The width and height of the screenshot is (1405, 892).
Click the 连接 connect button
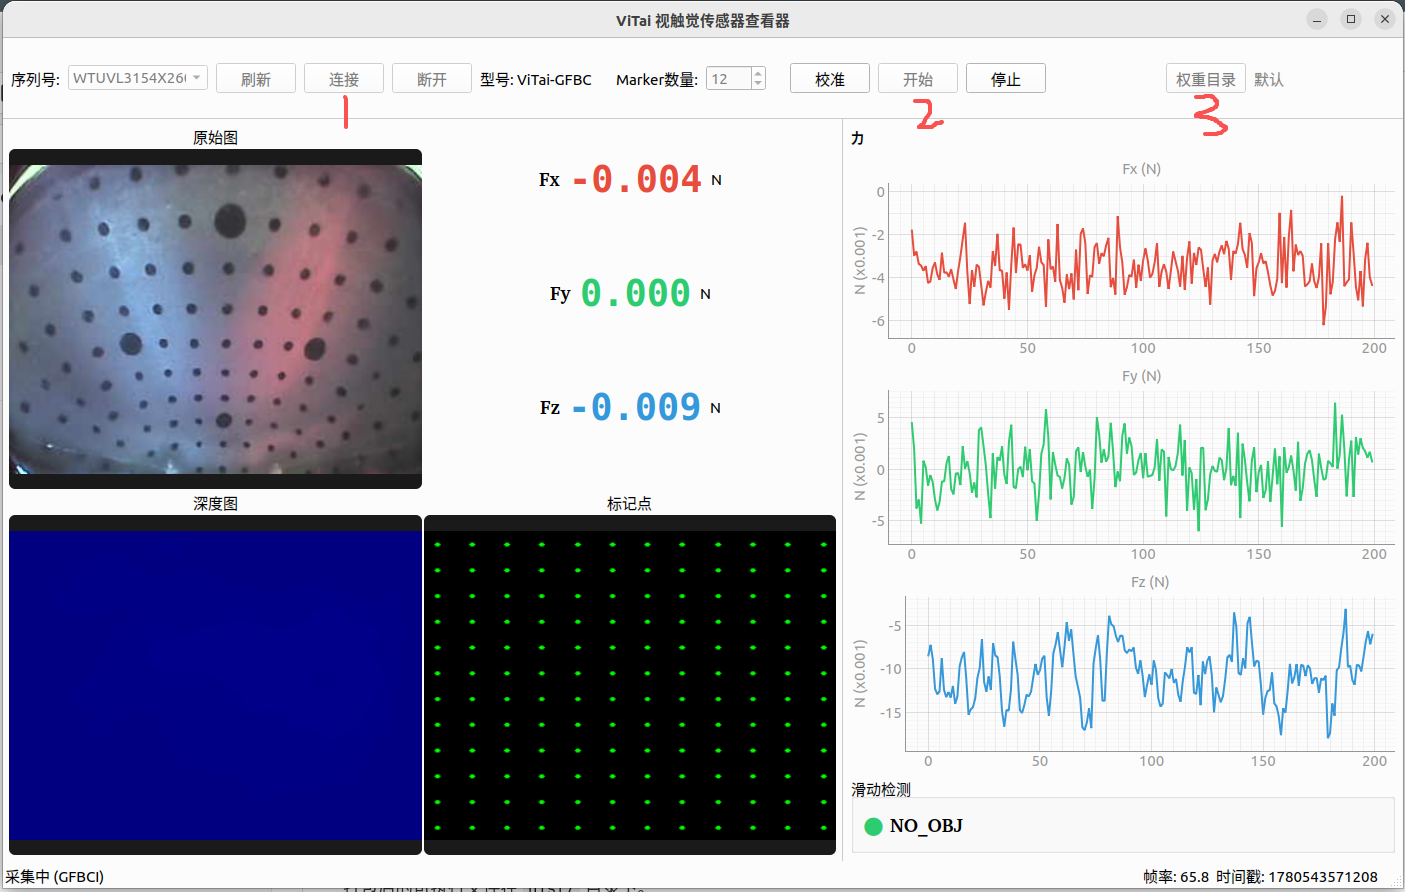(x=344, y=79)
